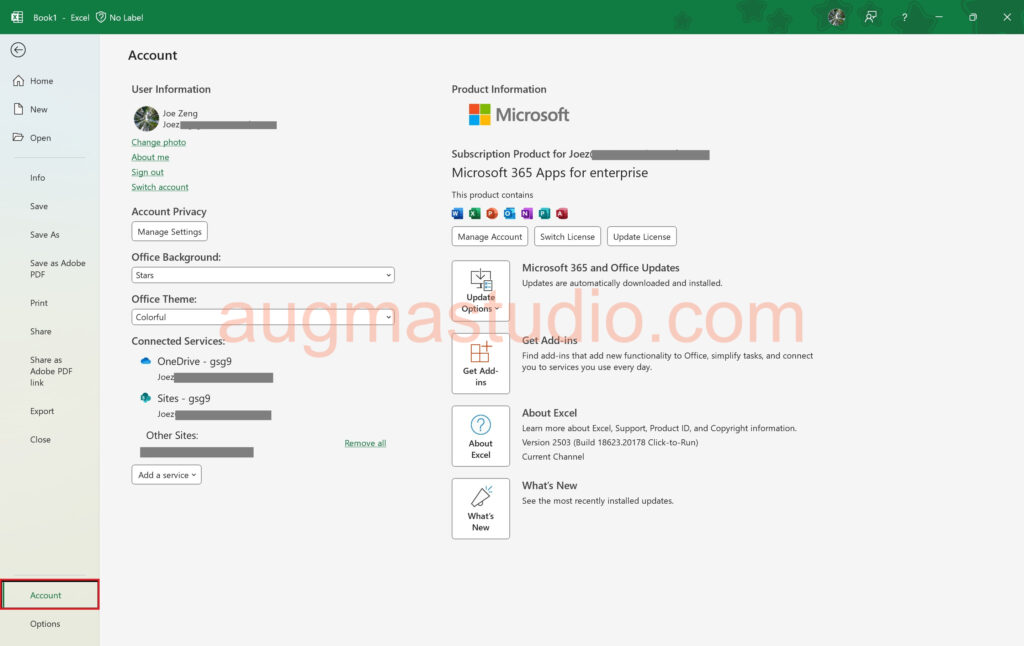Click the Manage Settings button

(170, 232)
